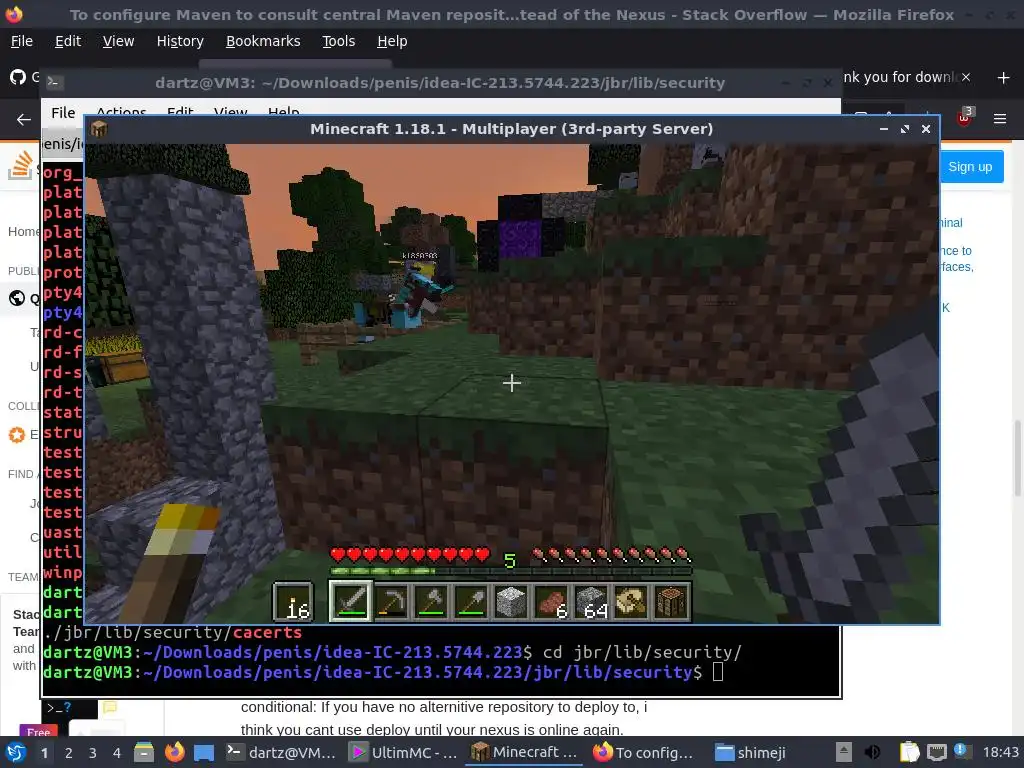Viewport: 1024px width, 768px height.
Task: Click the Home link in Stack Overflow sidebar
Action: (24, 231)
